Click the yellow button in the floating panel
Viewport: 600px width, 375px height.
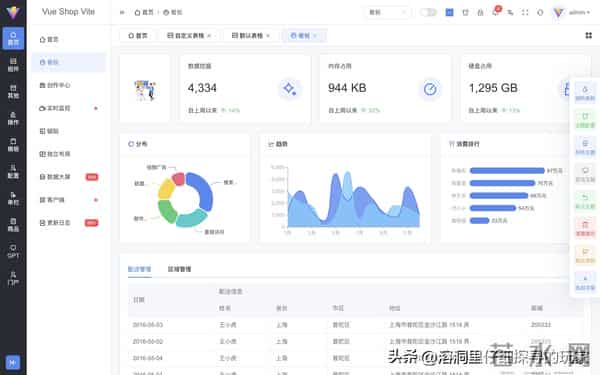coord(585,255)
